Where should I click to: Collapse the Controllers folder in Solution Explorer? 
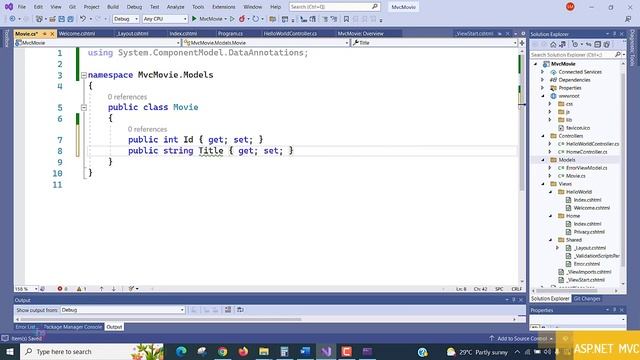pyautogui.click(x=543, y=136)
